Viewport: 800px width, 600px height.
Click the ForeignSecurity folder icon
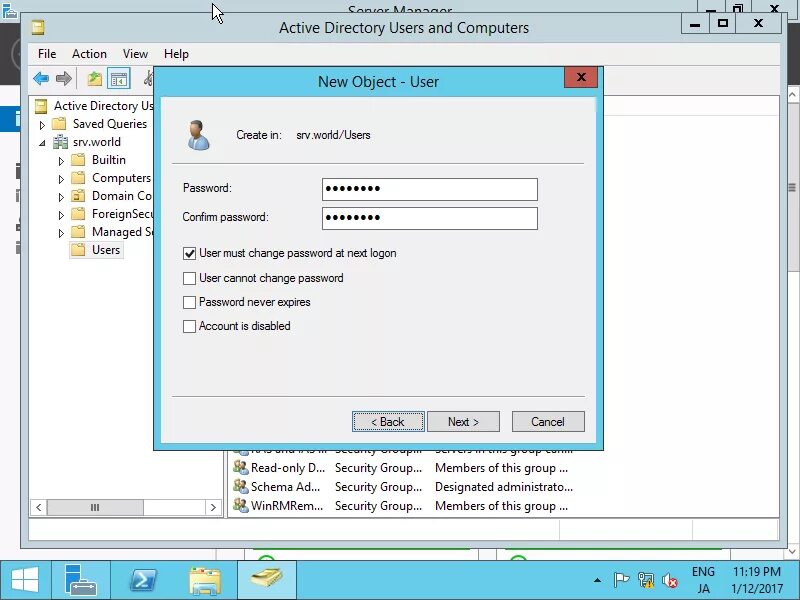[78, 214]
